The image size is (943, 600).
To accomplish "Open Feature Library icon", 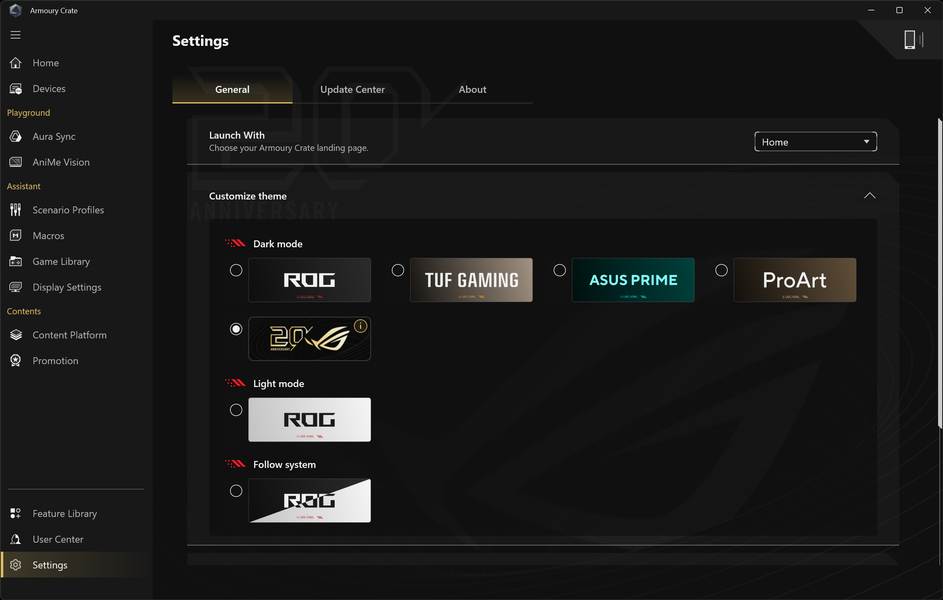I will 16,513.
